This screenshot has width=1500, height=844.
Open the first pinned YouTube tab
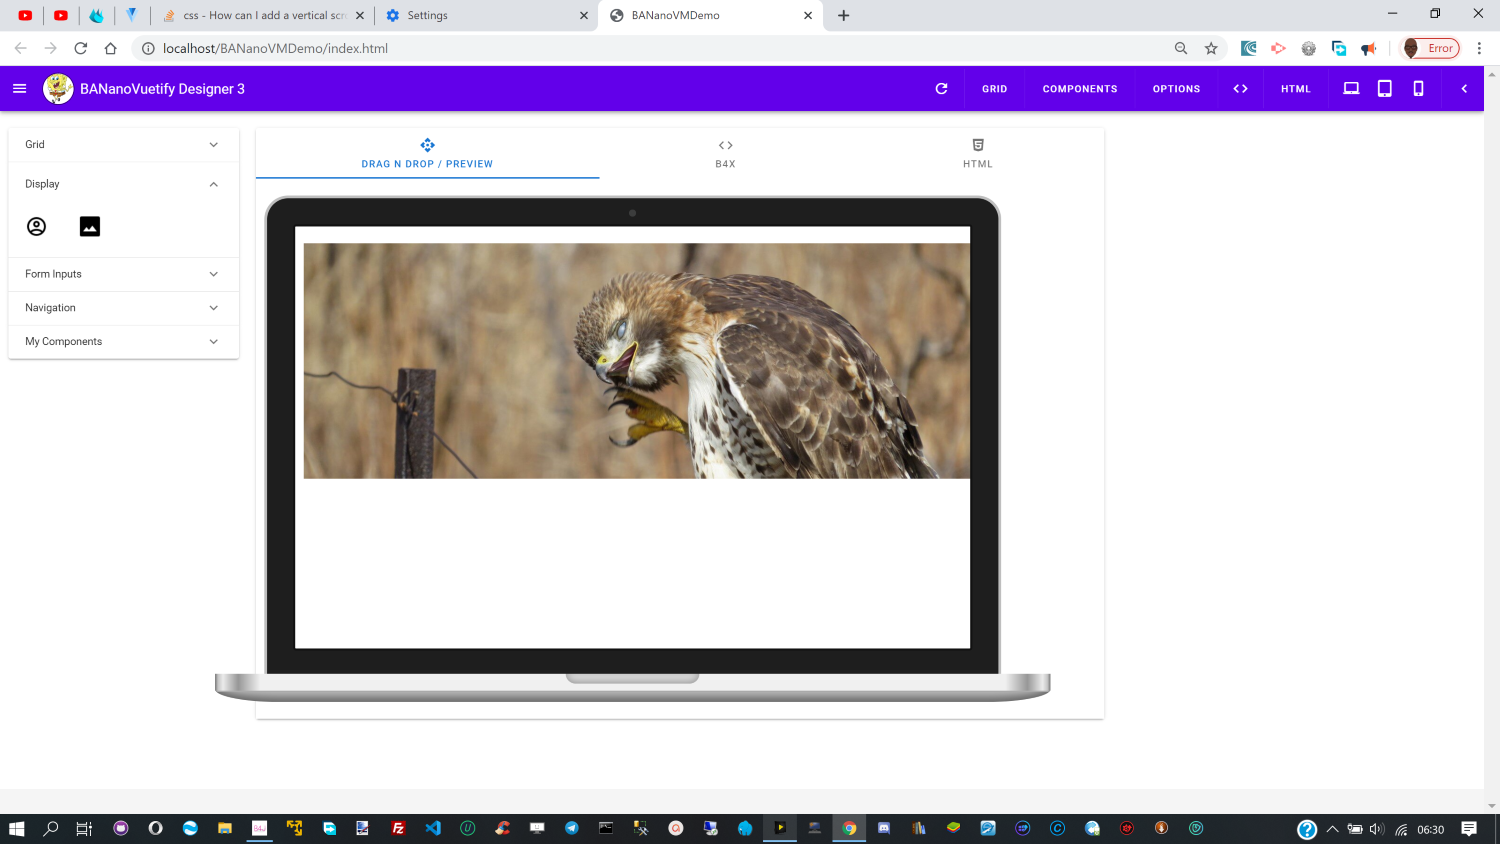(25, 16)
